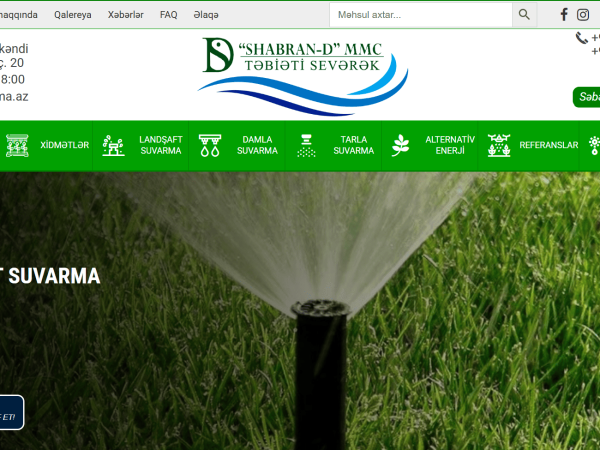The image size is (600, 450).
Task: Click the Referanslar menu icon
Action: point(498,145)
